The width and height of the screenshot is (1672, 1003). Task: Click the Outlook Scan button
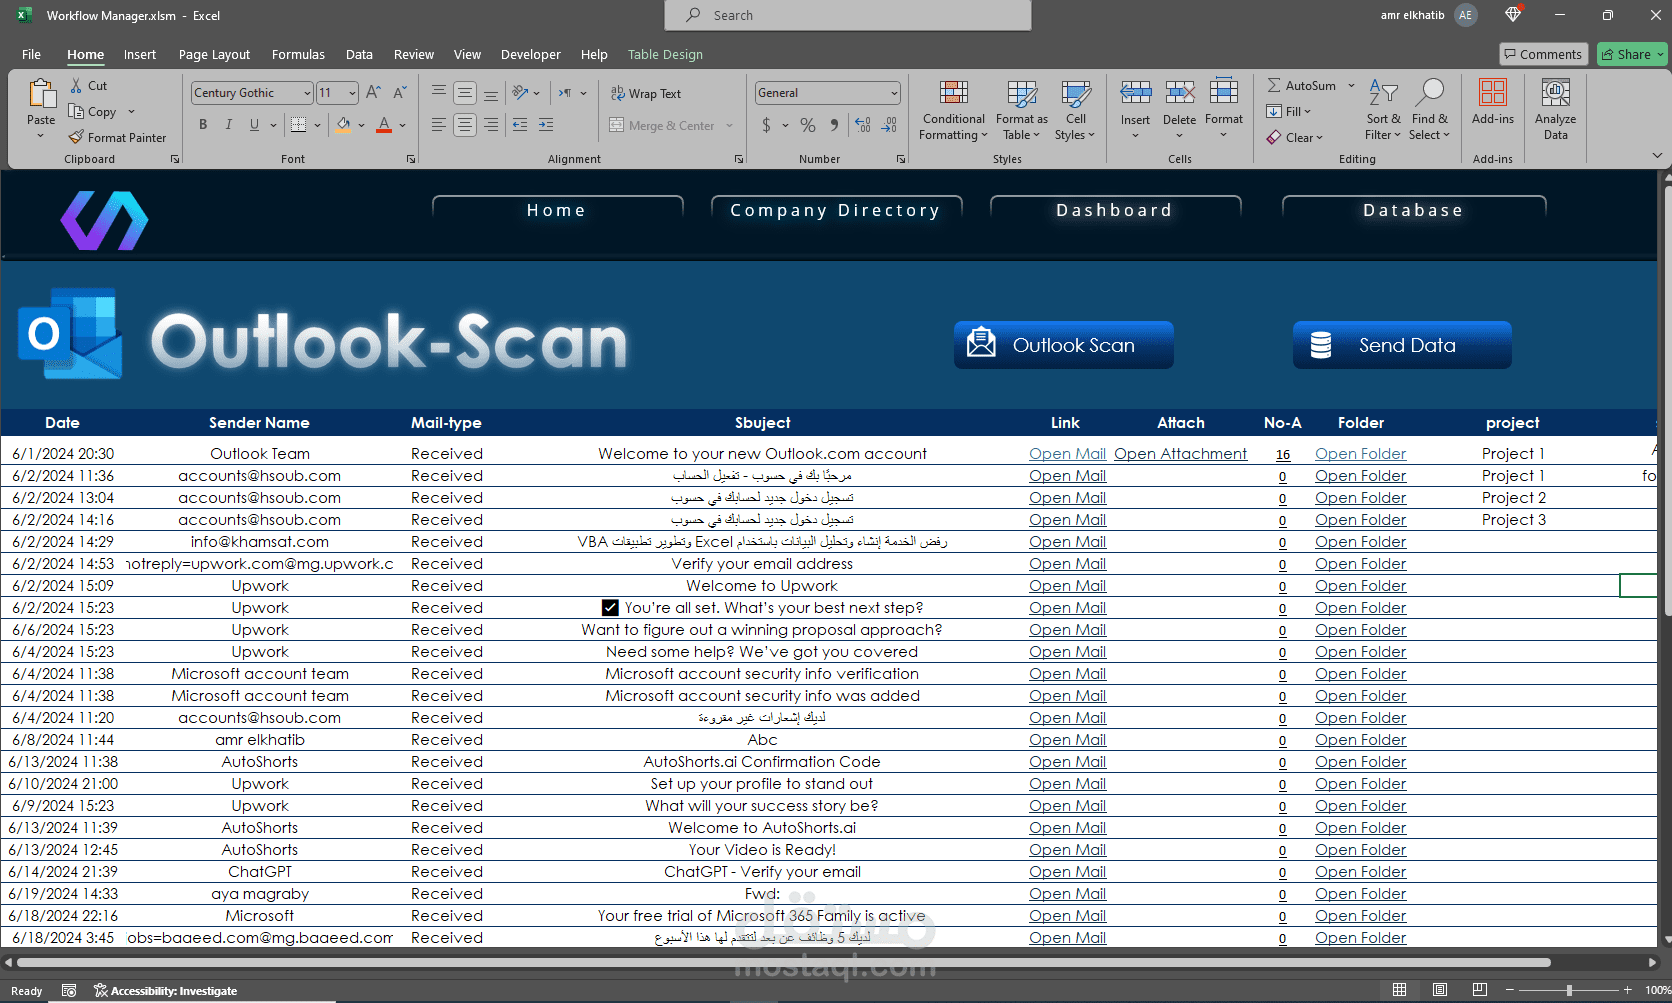pyautogui.click(x=1063, y=345)
